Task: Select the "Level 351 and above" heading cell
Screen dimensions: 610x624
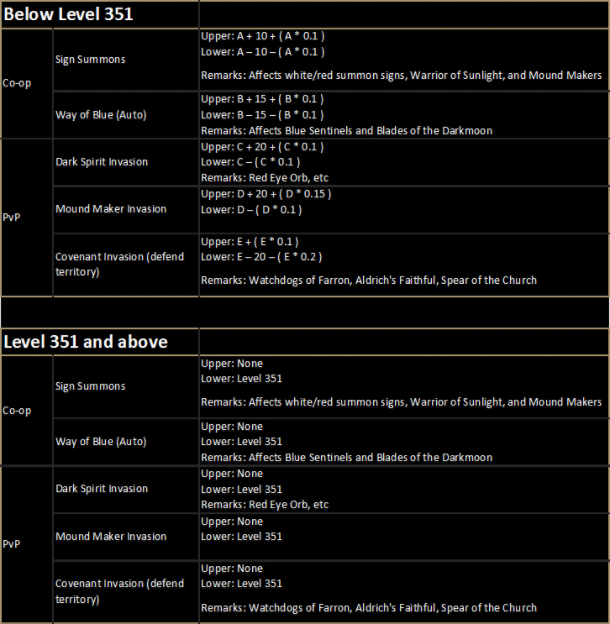Action: pos(100,342)
